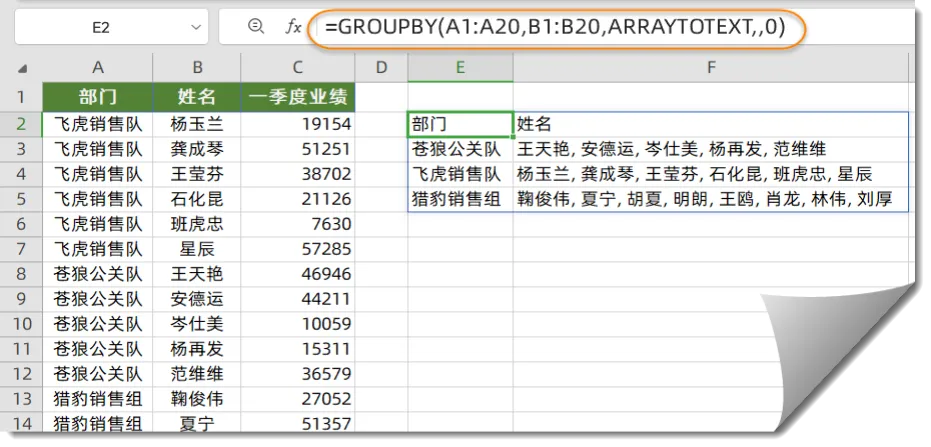Click value 57285 in column C

coord(298,249)
